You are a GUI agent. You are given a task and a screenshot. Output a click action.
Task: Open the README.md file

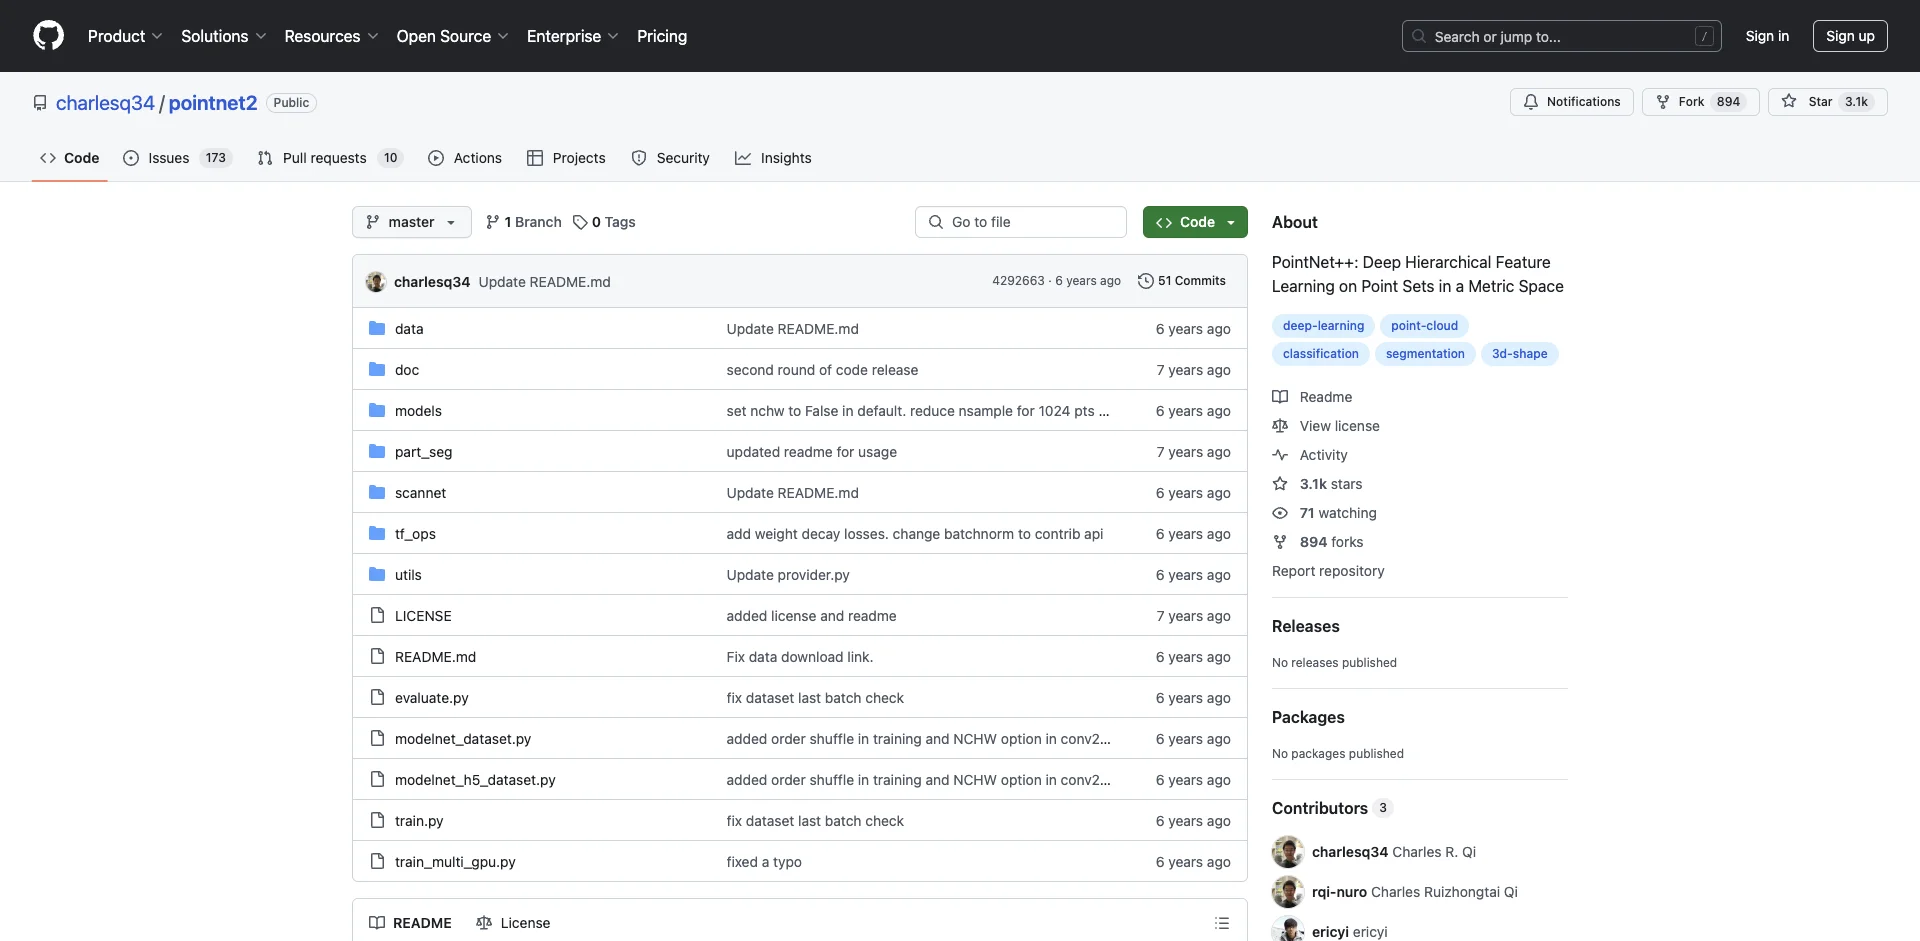tap(435, 657)
